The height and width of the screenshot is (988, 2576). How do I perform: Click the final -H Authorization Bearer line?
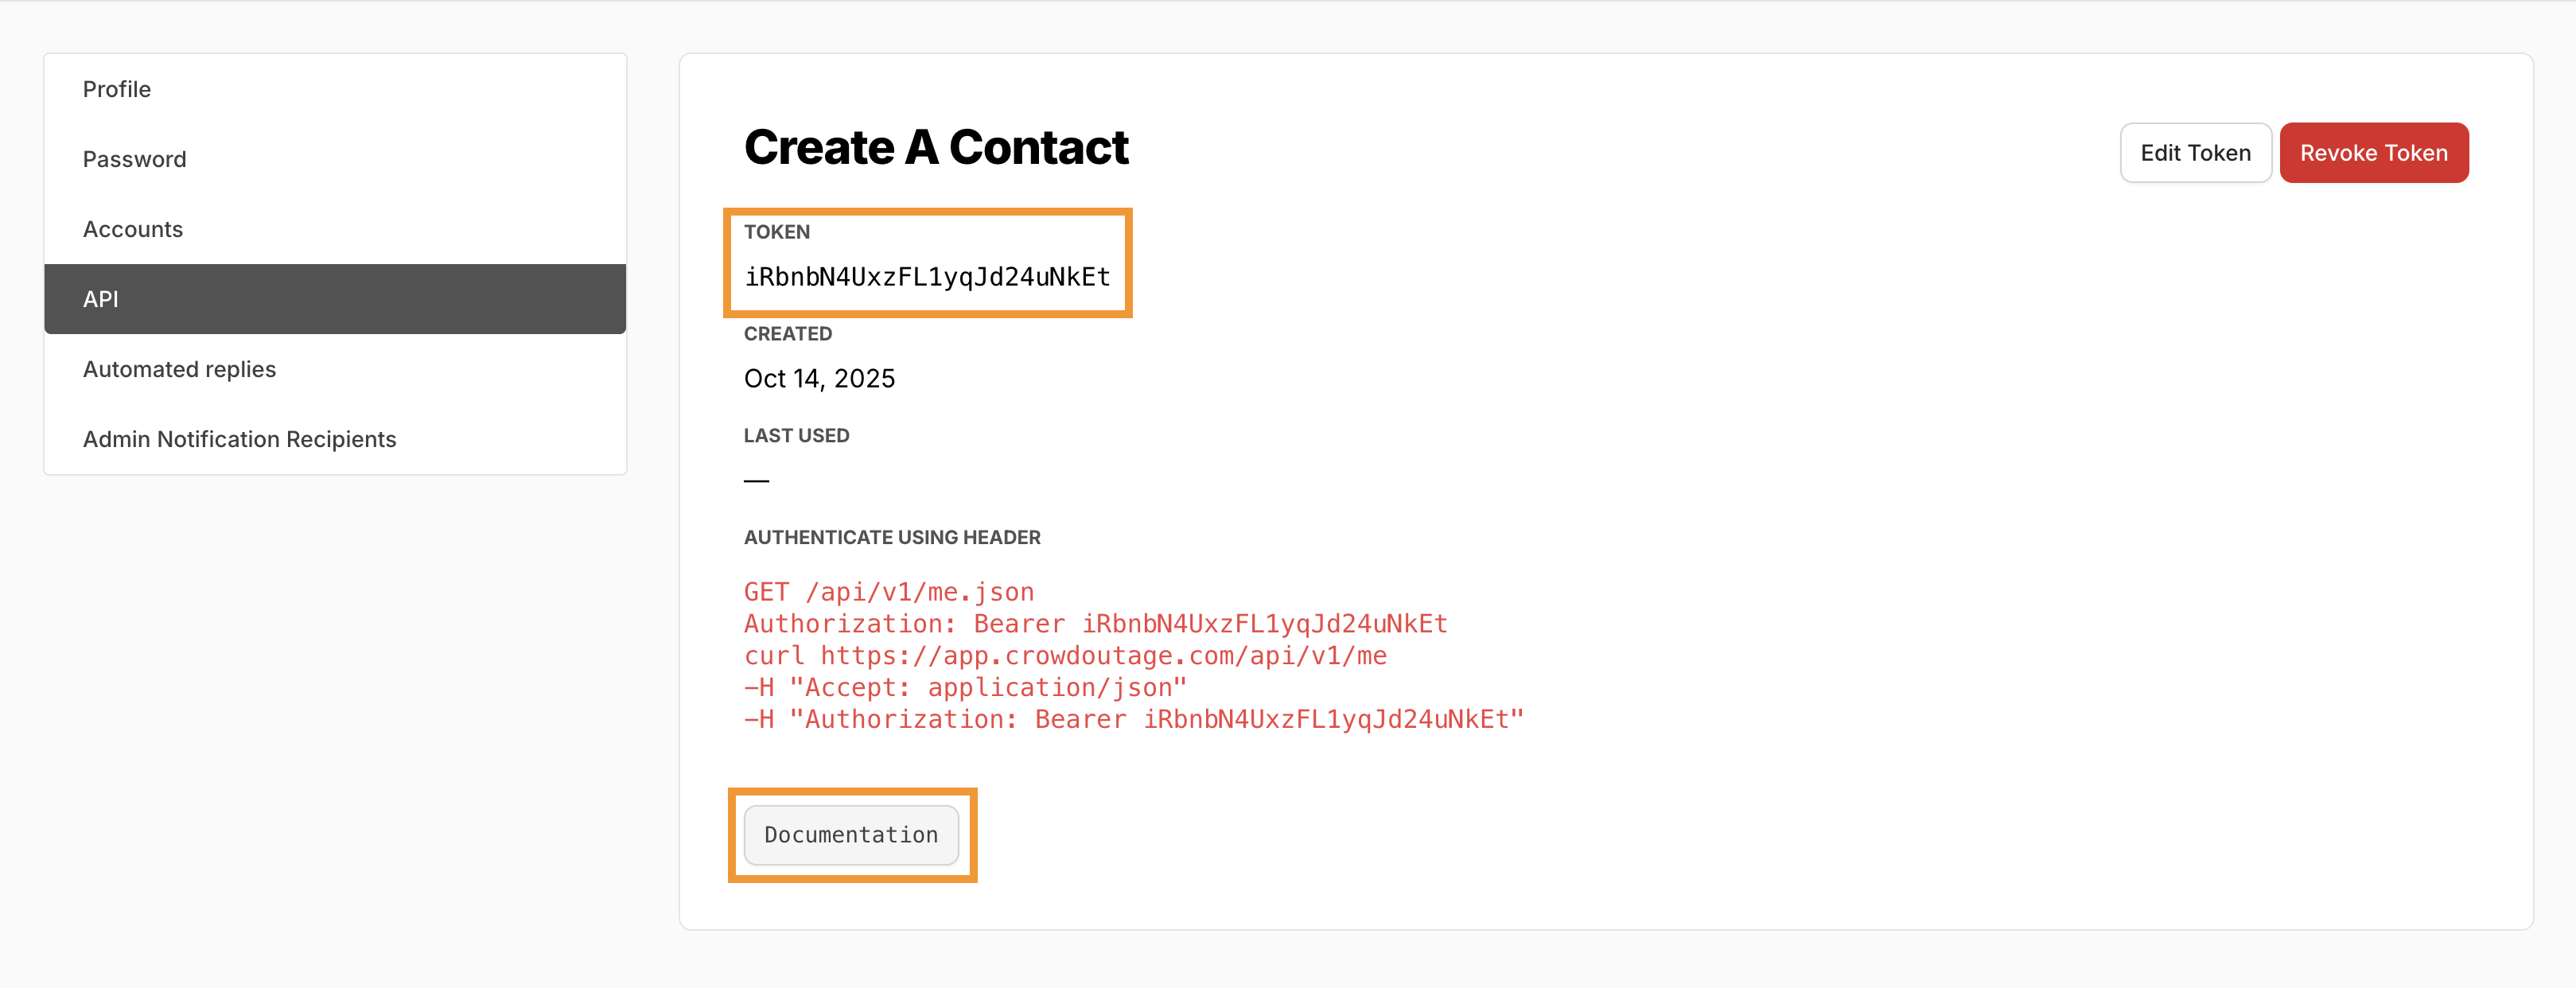[x=1133, y=720]
